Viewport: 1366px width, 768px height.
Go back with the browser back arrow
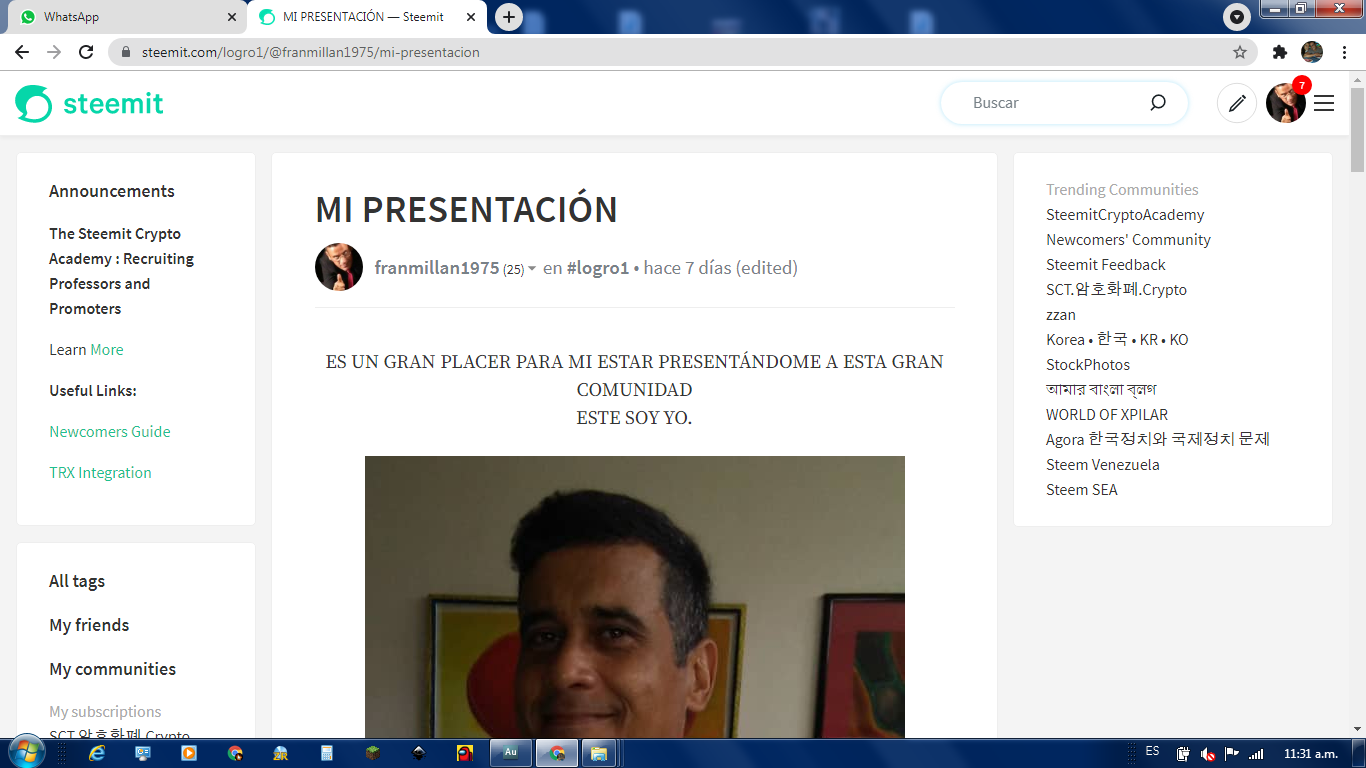coord(22,52)
